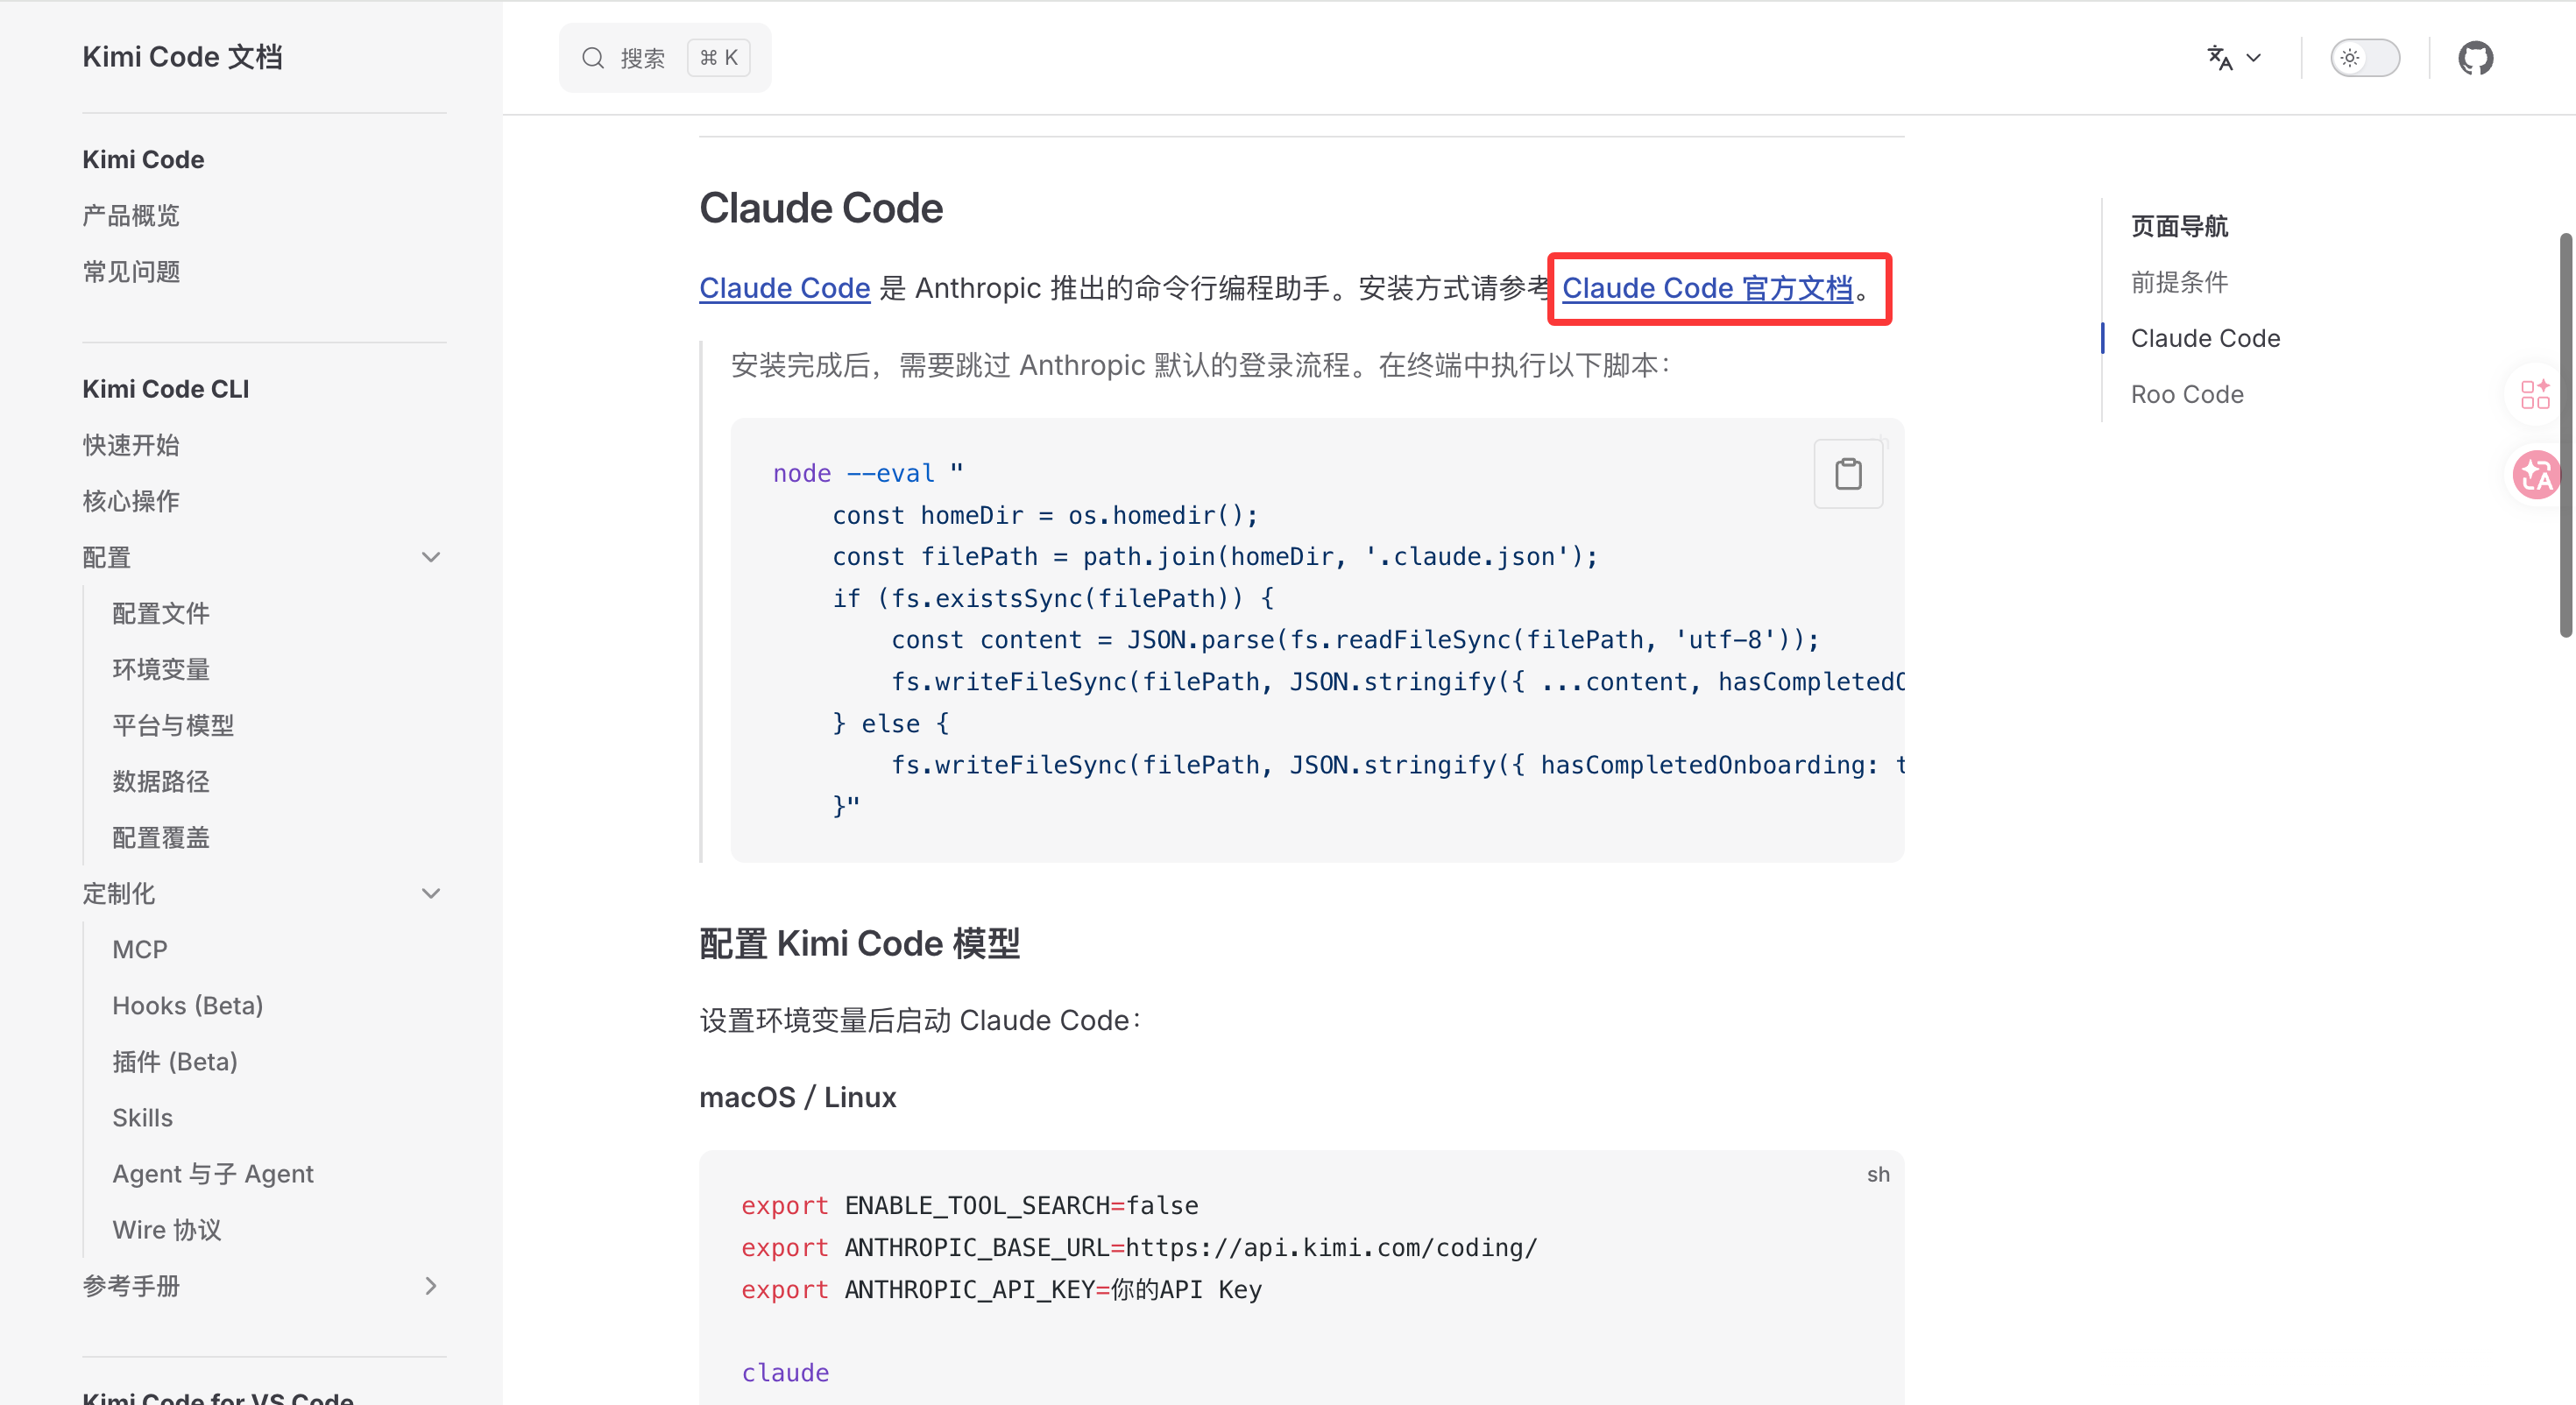Copy the node eval code snippet
2576x1405 pixels.
(1848, 474)
